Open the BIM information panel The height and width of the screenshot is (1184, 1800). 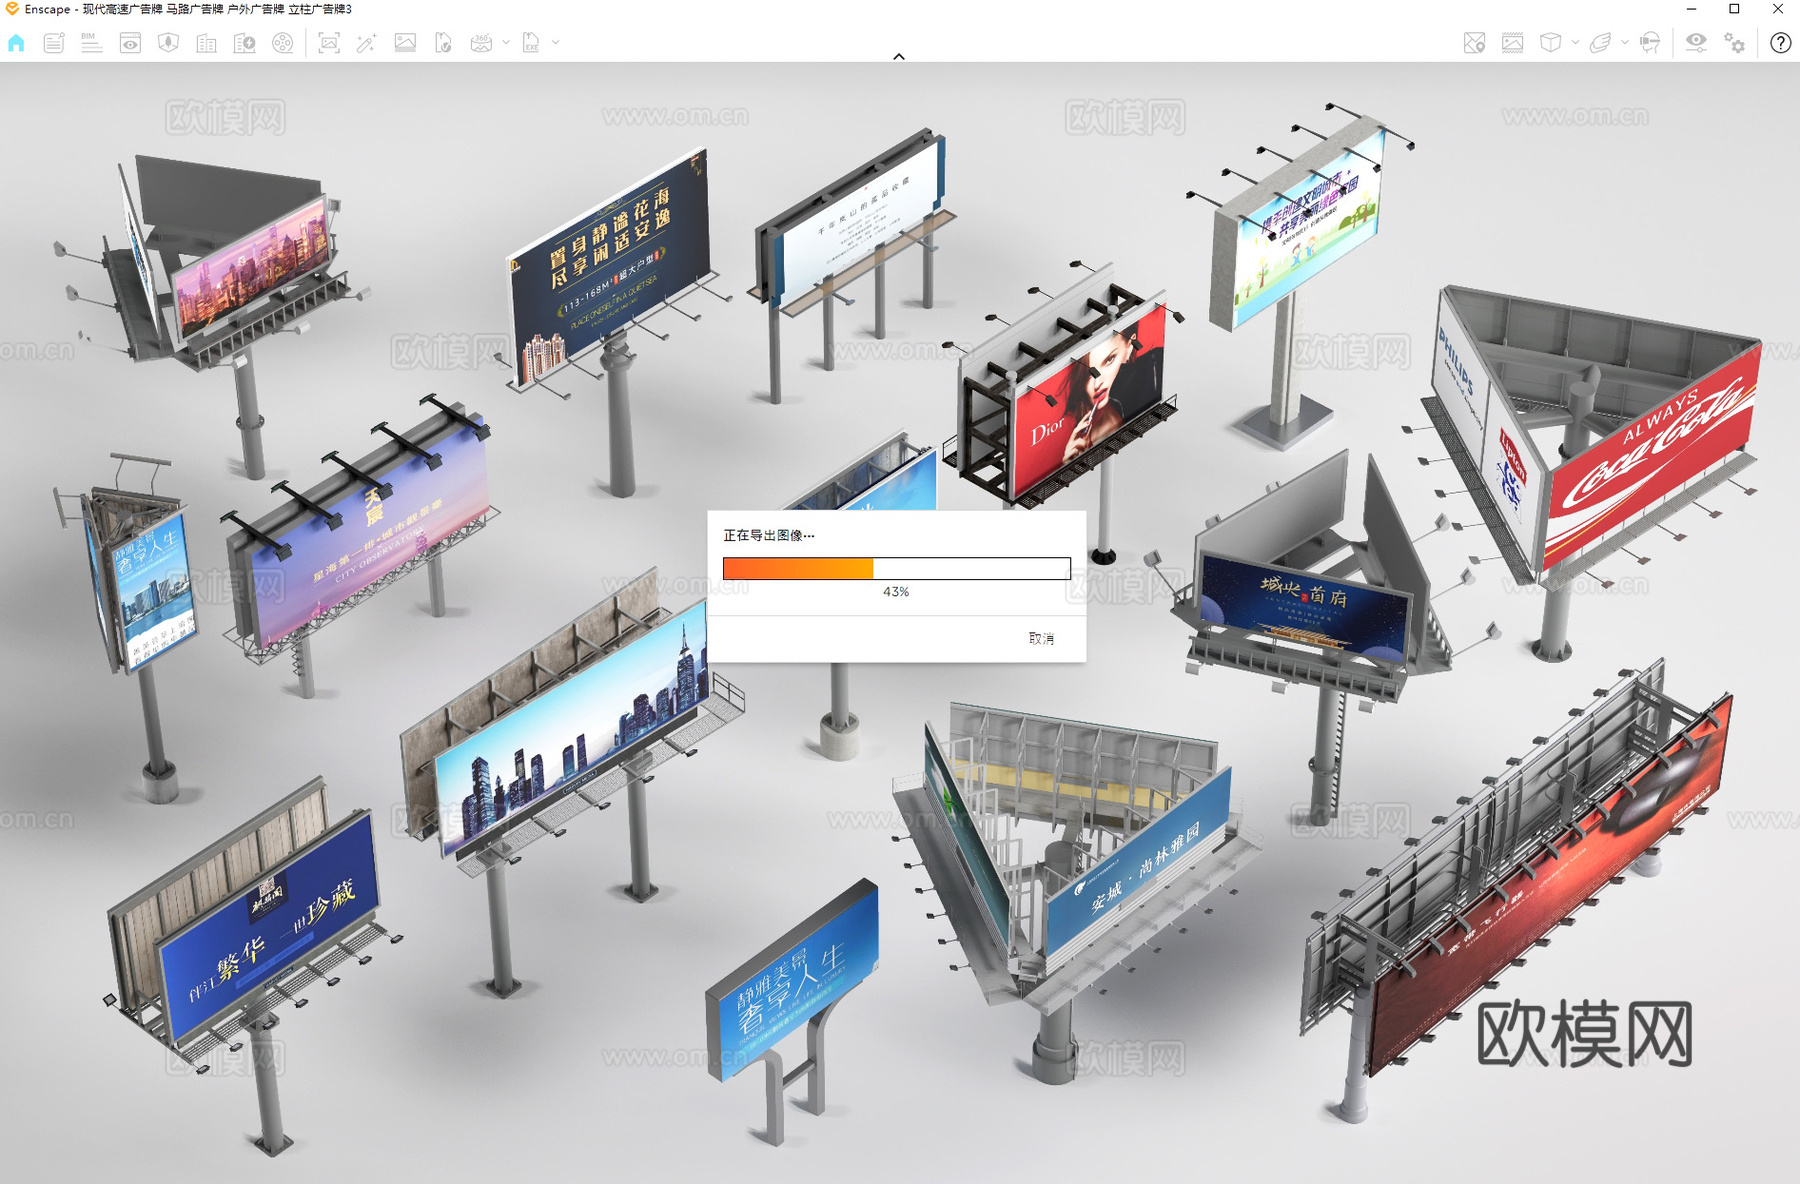click(92, 43)
